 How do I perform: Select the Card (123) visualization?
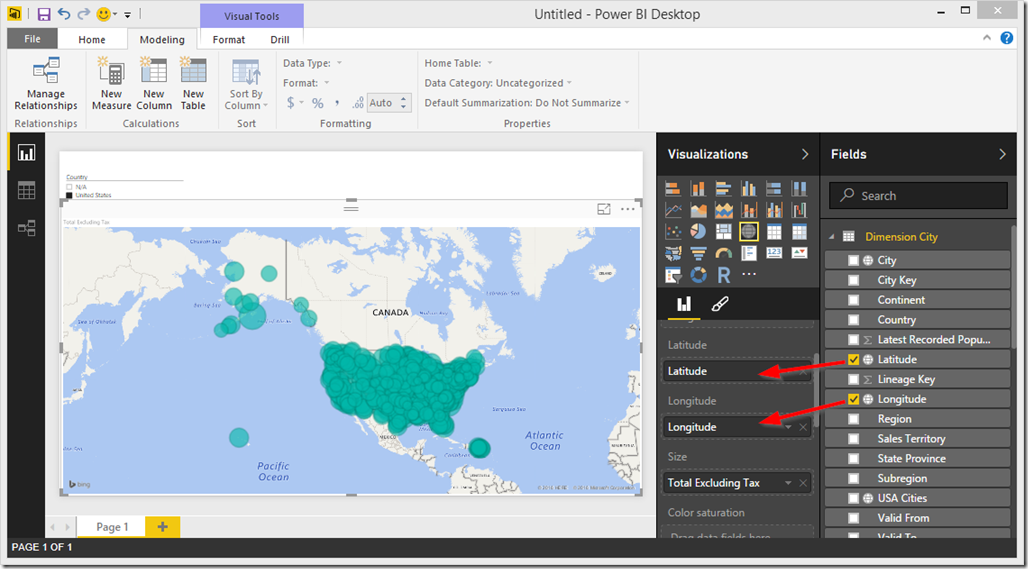coord(774,253)
